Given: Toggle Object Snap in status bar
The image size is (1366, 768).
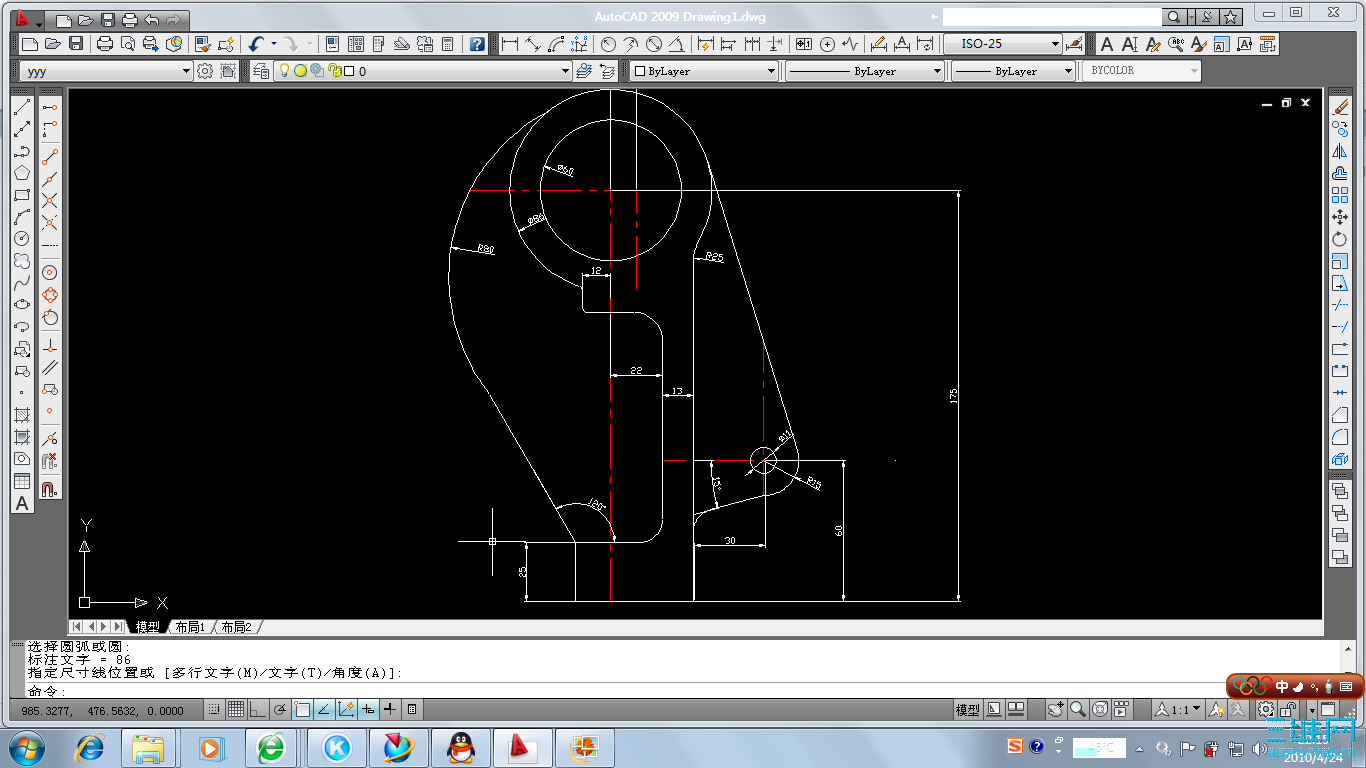Looking at the screenshot, I should pyautogui.click(x=302, y=709).
